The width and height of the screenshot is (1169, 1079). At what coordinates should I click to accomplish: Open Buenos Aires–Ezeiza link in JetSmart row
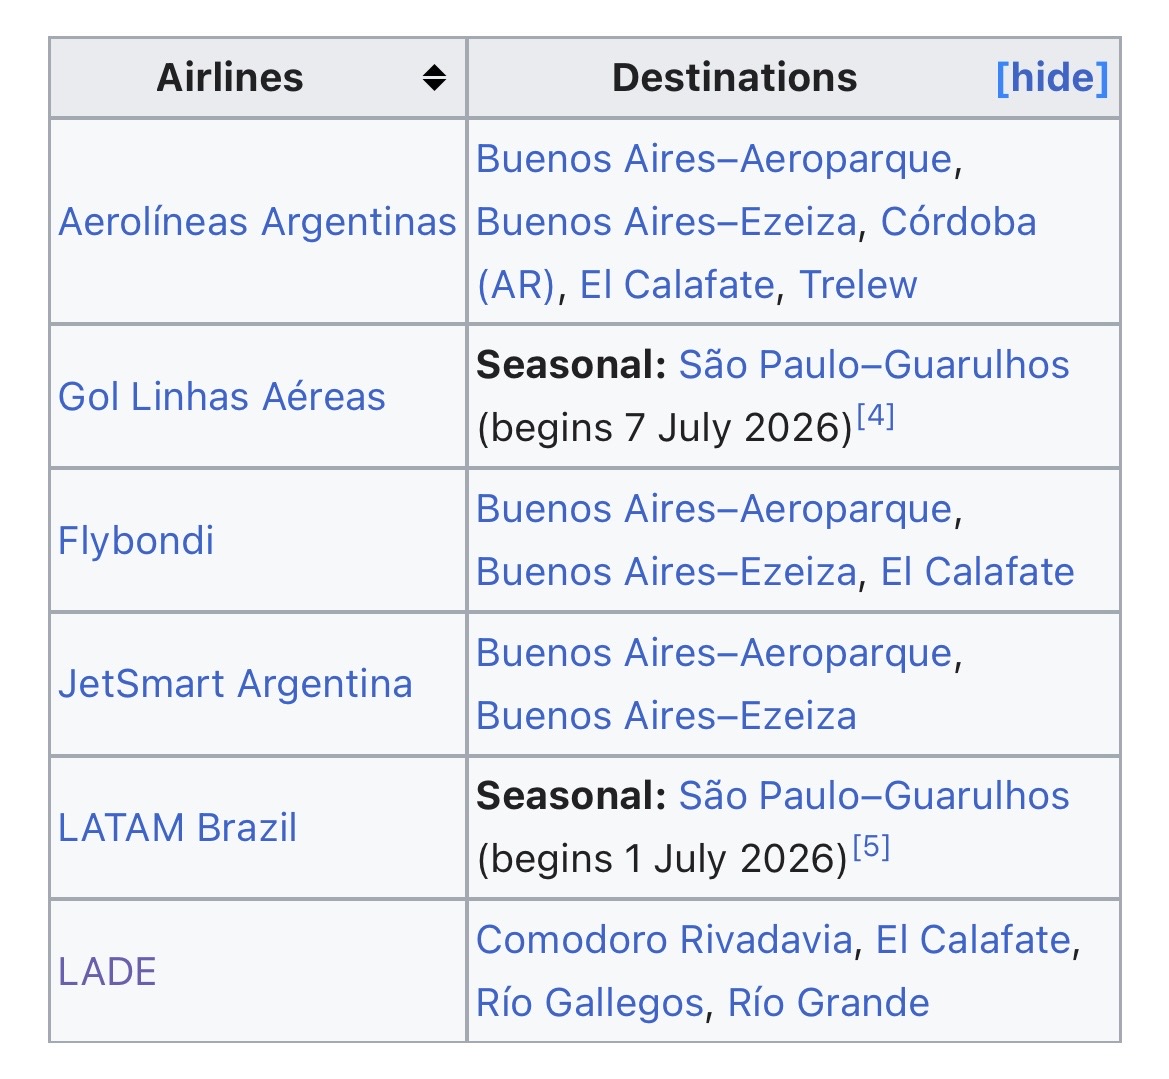pos(666,716)
